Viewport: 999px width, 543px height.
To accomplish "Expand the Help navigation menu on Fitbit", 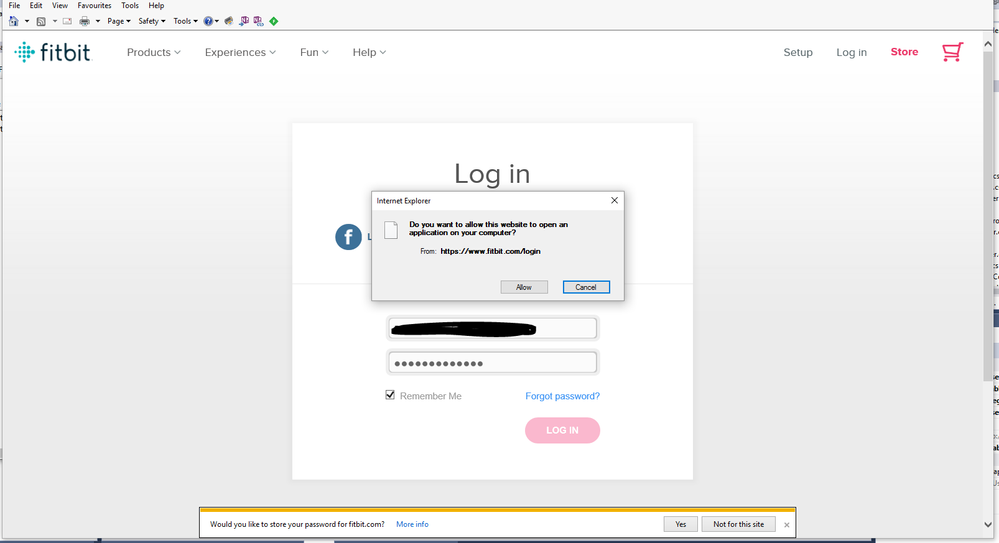I will coord(370,52).
